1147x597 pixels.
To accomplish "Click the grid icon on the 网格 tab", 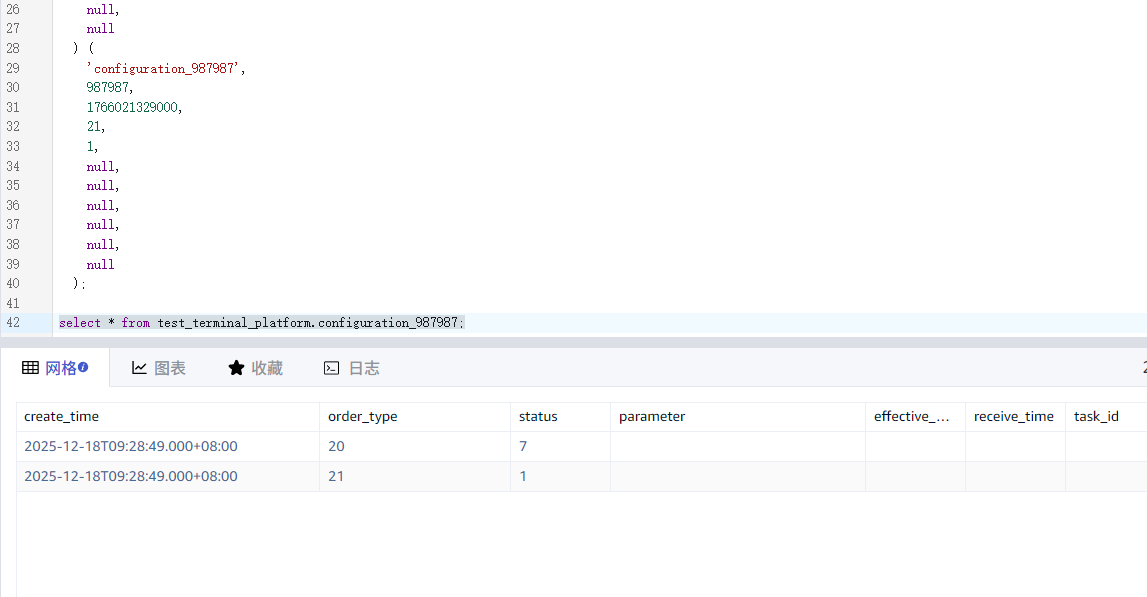I will (x=31, y=368).
